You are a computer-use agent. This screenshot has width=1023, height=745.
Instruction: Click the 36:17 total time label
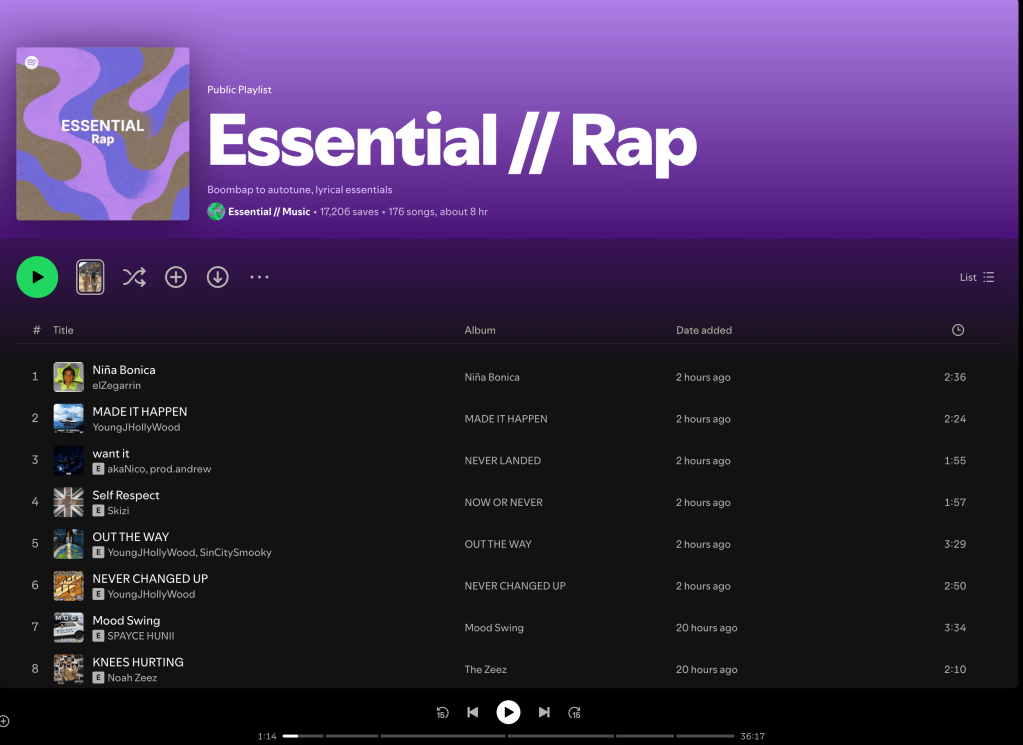752,736
